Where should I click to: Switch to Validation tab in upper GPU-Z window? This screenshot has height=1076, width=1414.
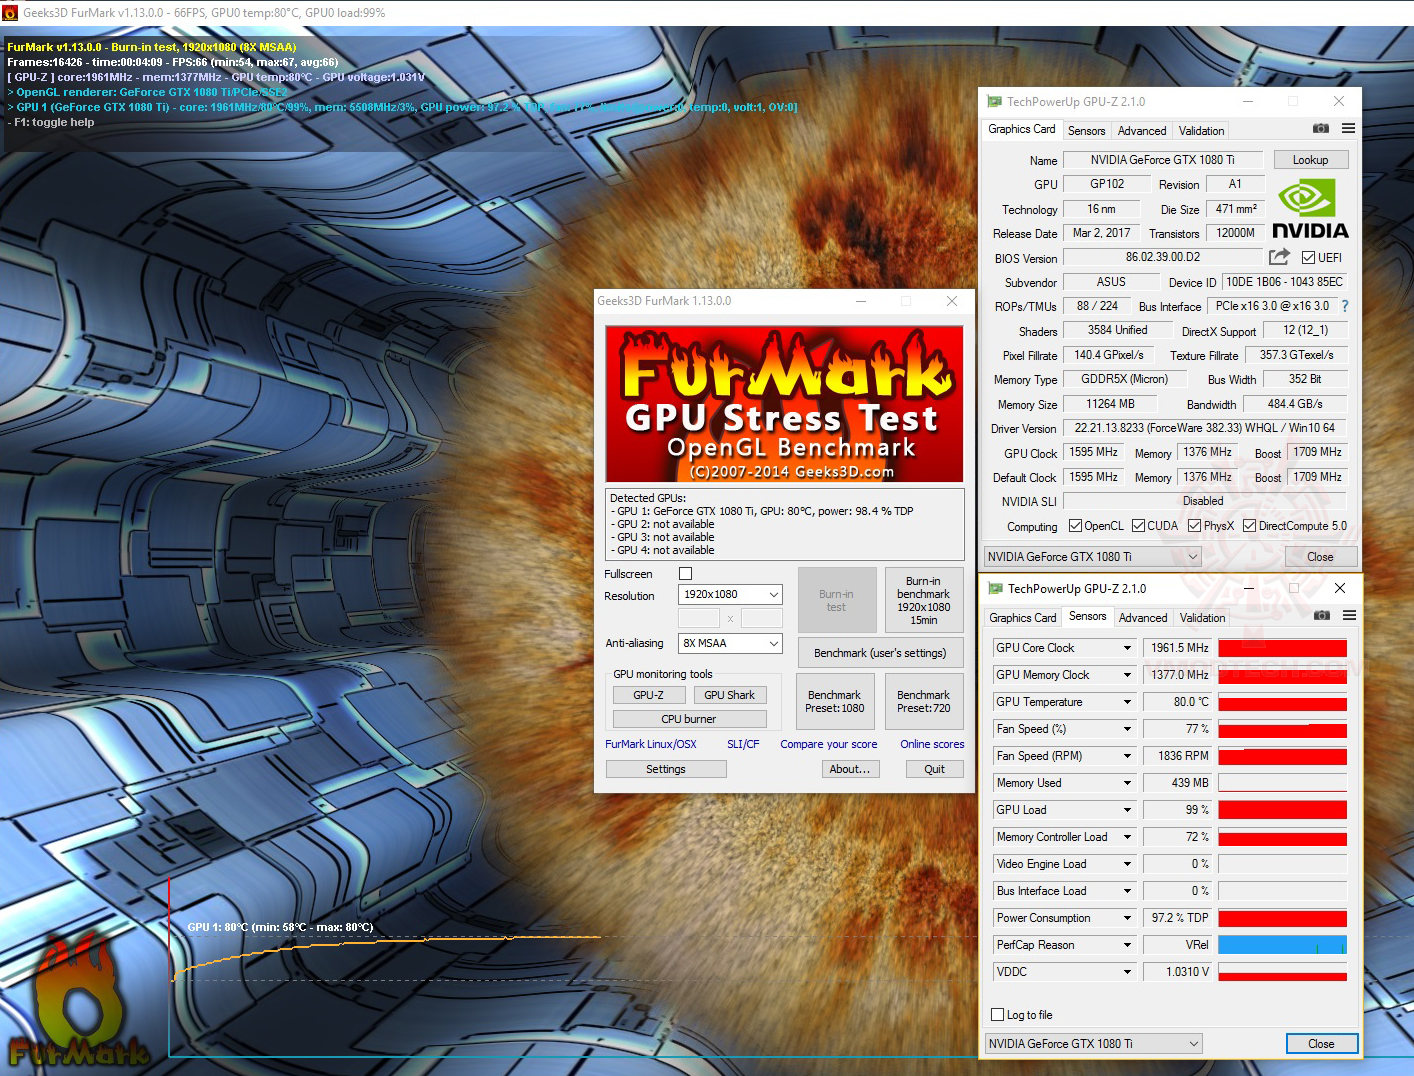1201,131
